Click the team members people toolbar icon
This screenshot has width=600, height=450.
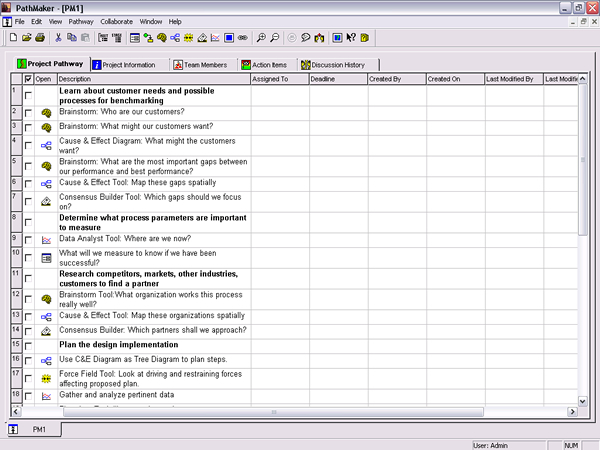point(319,38)
